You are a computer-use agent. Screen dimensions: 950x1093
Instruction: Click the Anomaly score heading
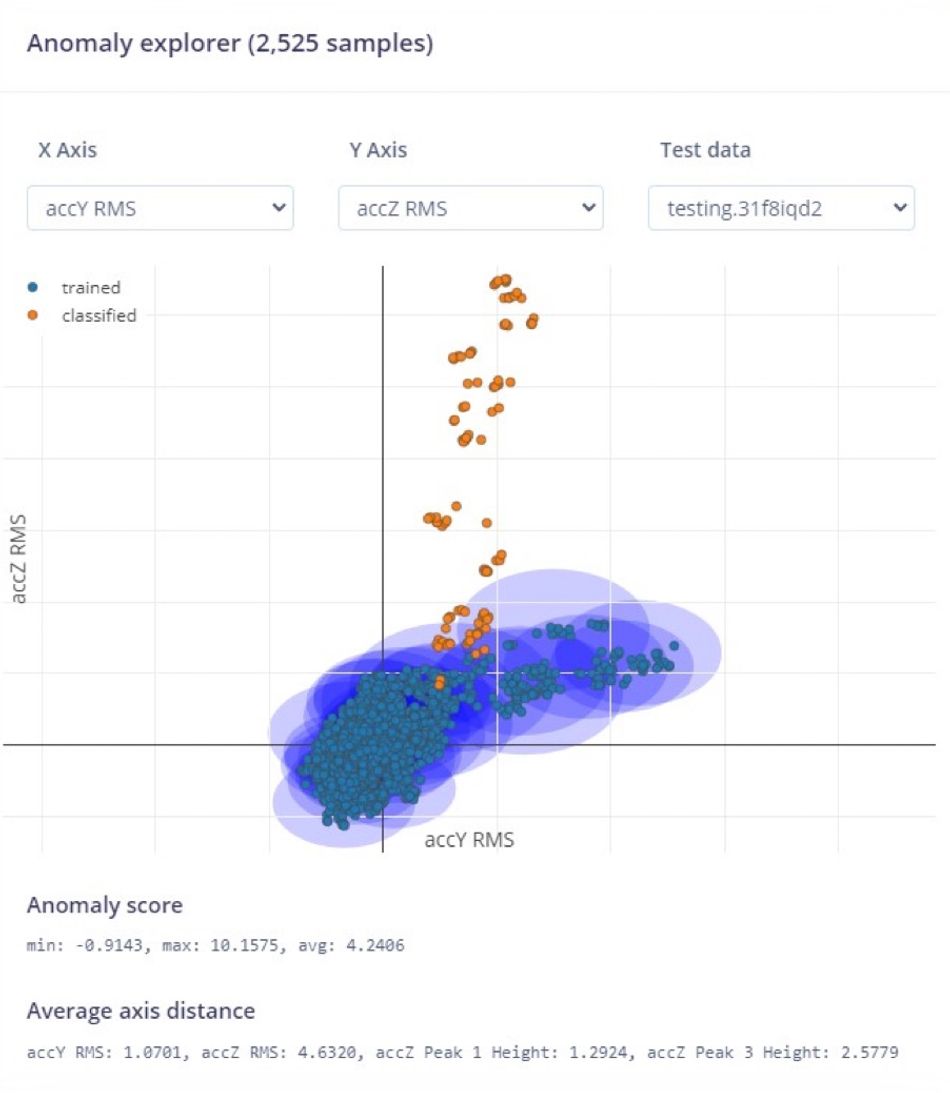[105, 905]
